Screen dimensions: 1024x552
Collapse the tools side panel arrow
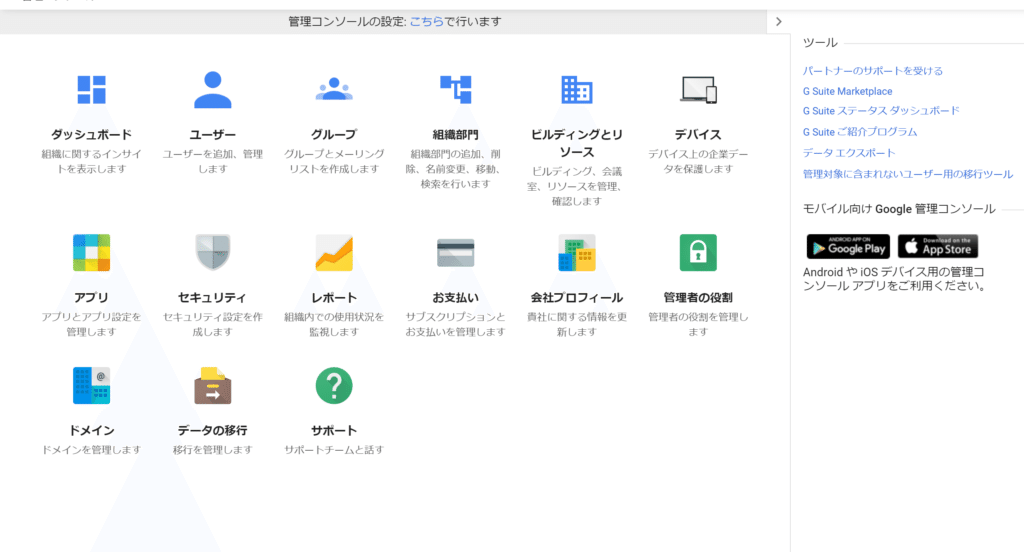[778, 22]
